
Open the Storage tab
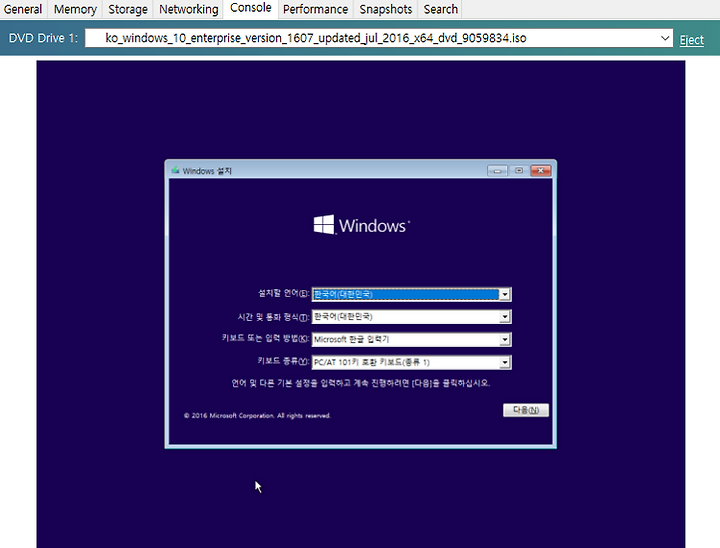coord(128,9)
